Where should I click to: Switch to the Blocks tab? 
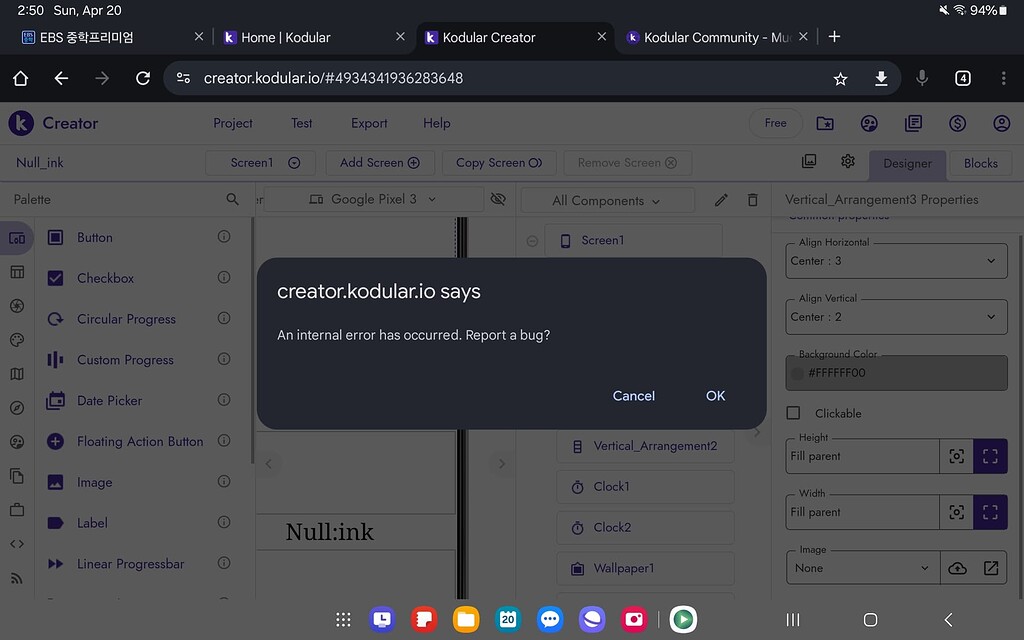979,163
